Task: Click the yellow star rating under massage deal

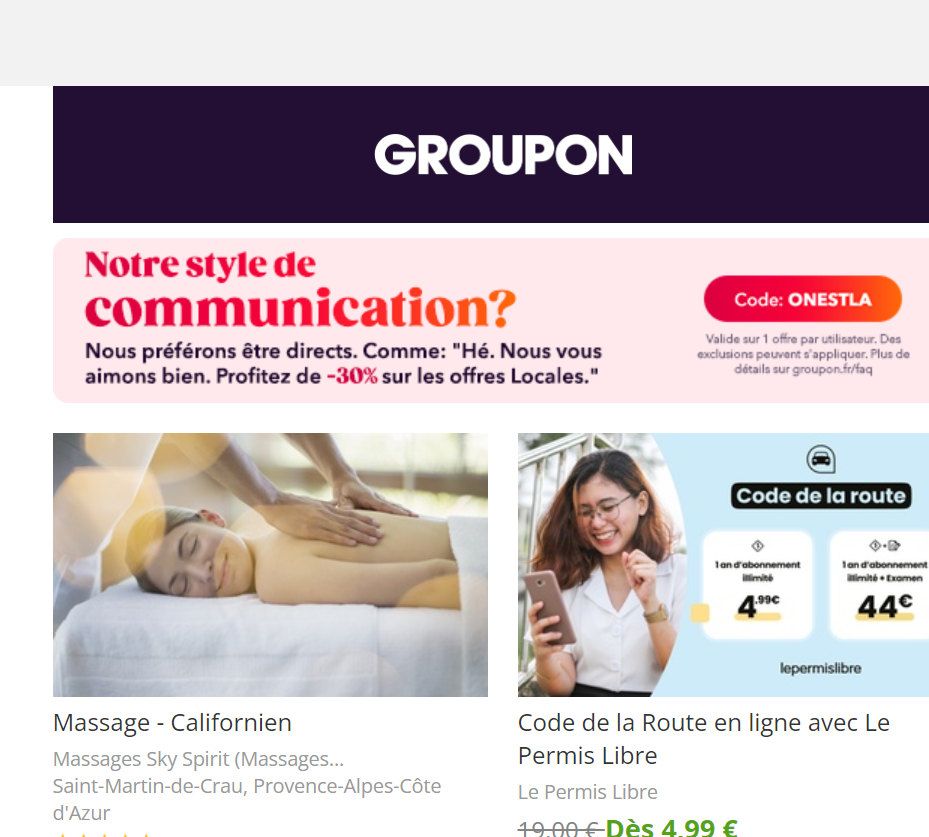Action: coord(104,834)
